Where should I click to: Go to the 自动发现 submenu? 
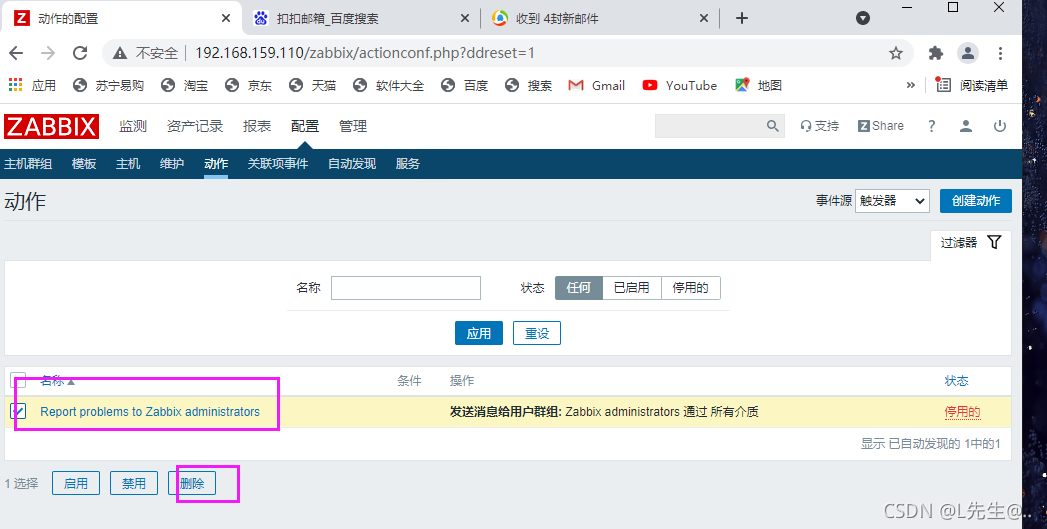pos(352,164)
